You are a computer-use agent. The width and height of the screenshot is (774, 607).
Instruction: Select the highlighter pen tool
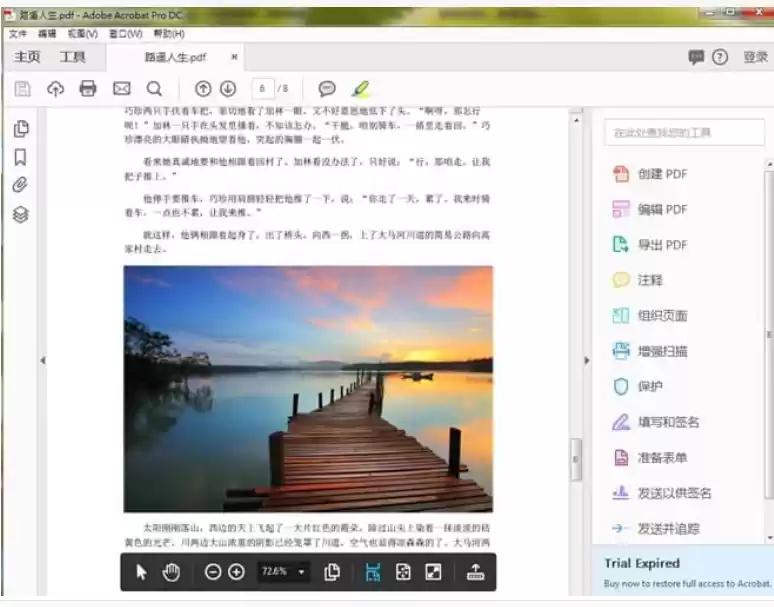pyautogui.click(x=360, y=88)
